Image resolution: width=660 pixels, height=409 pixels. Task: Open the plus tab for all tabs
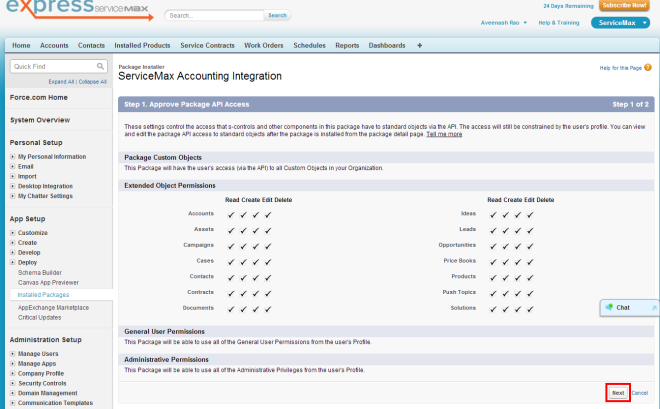pos(419,45)
